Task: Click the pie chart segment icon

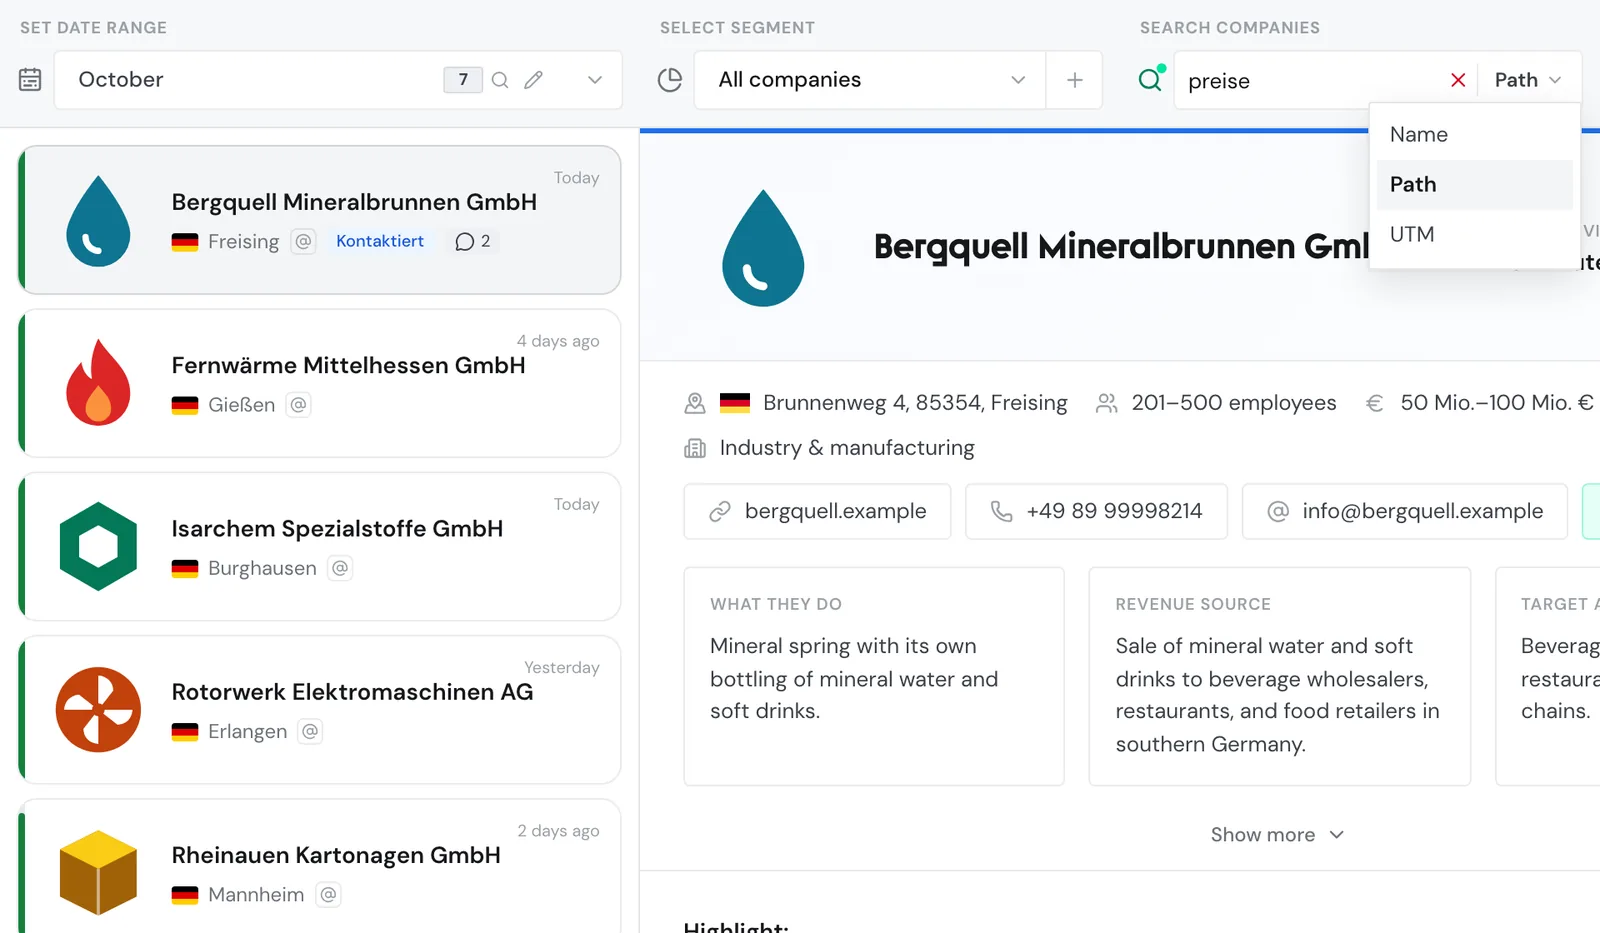Action: [670, 80]
